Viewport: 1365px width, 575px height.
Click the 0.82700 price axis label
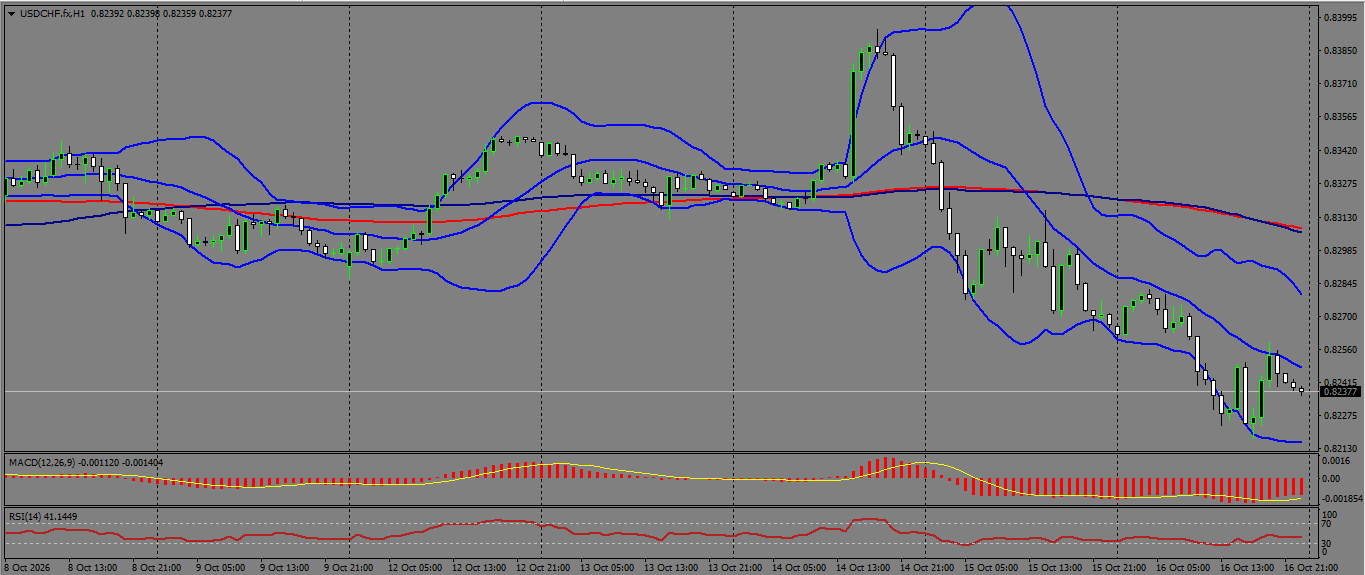tap(1340, 316)
